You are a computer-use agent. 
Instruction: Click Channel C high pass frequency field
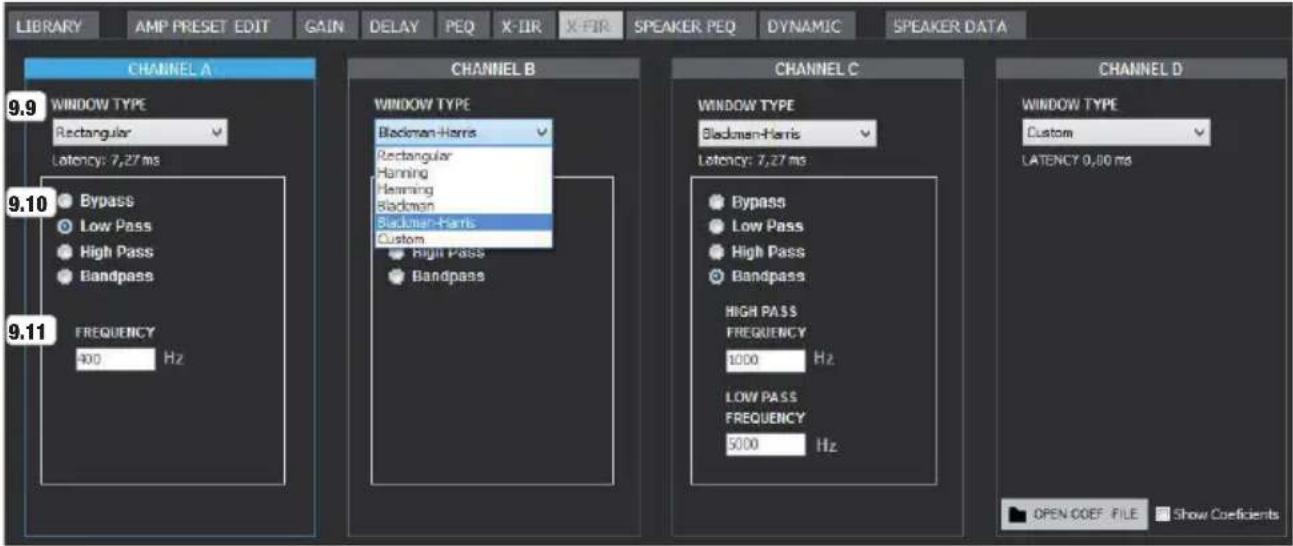pyautogui.click(x=765, y=361)
